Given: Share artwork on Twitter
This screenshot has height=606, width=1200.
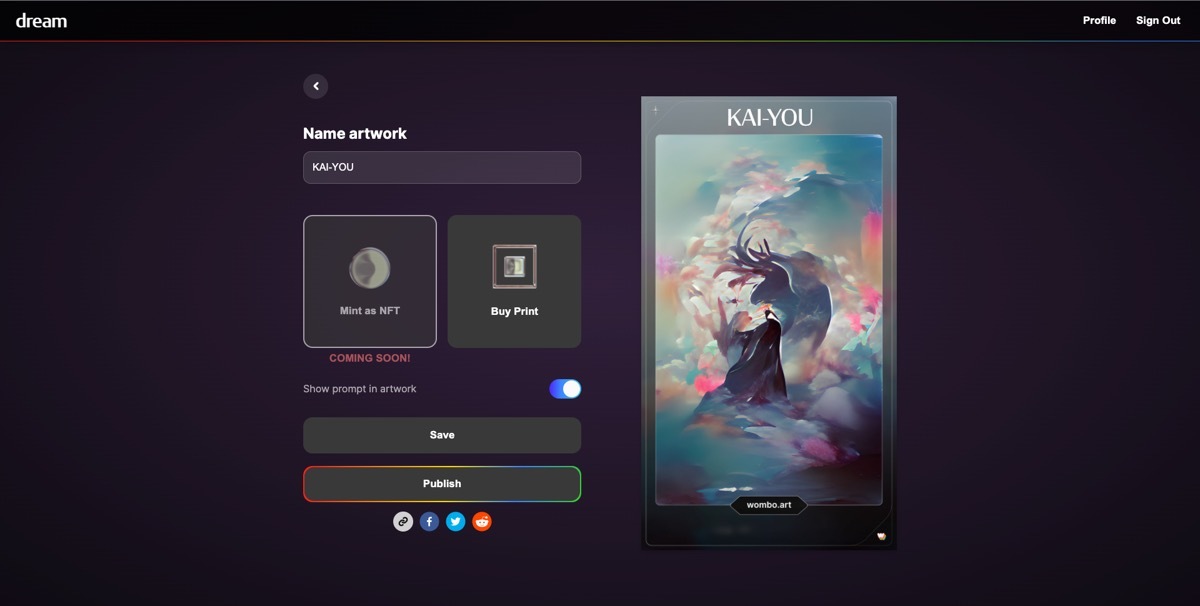Looking at the screenshot, I should click(456, 521).
